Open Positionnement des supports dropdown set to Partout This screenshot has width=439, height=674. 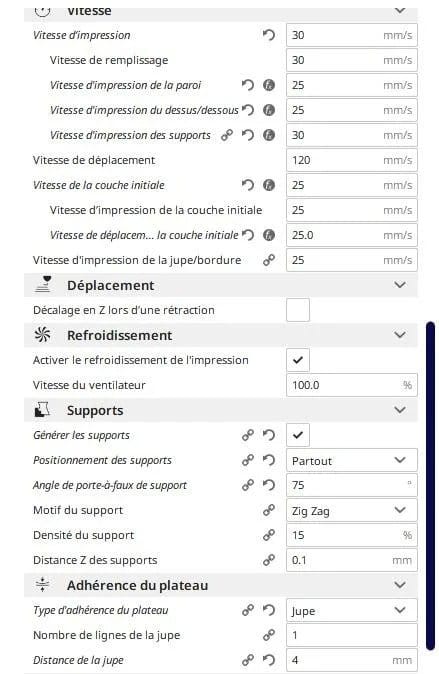tap(352, 460)
